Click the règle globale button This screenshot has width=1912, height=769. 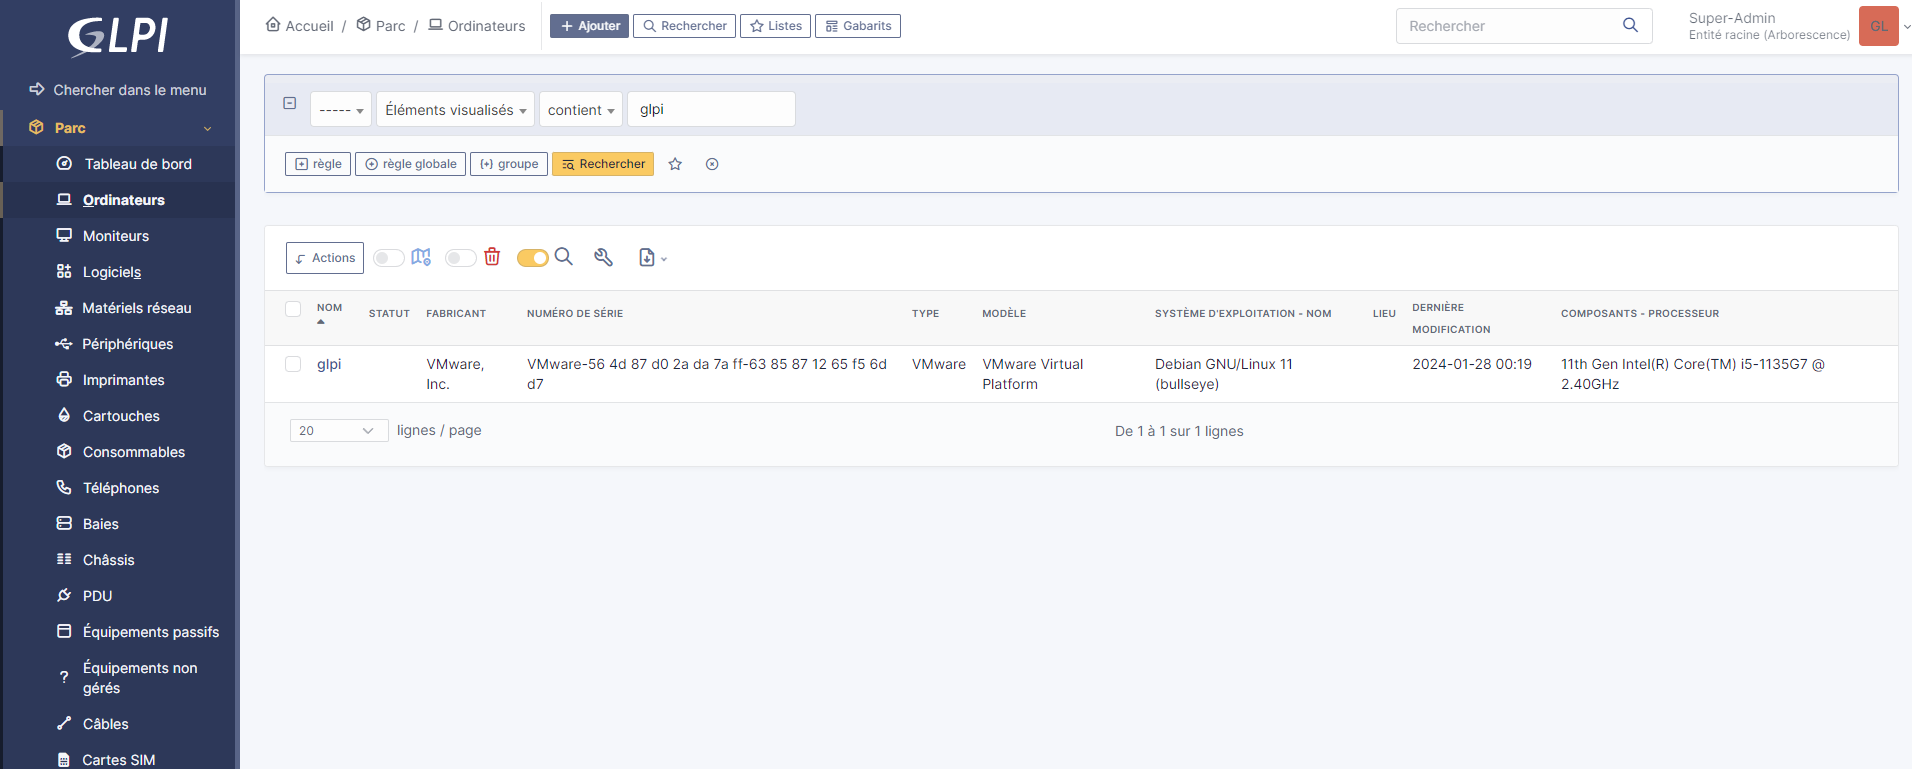point(410,164)
